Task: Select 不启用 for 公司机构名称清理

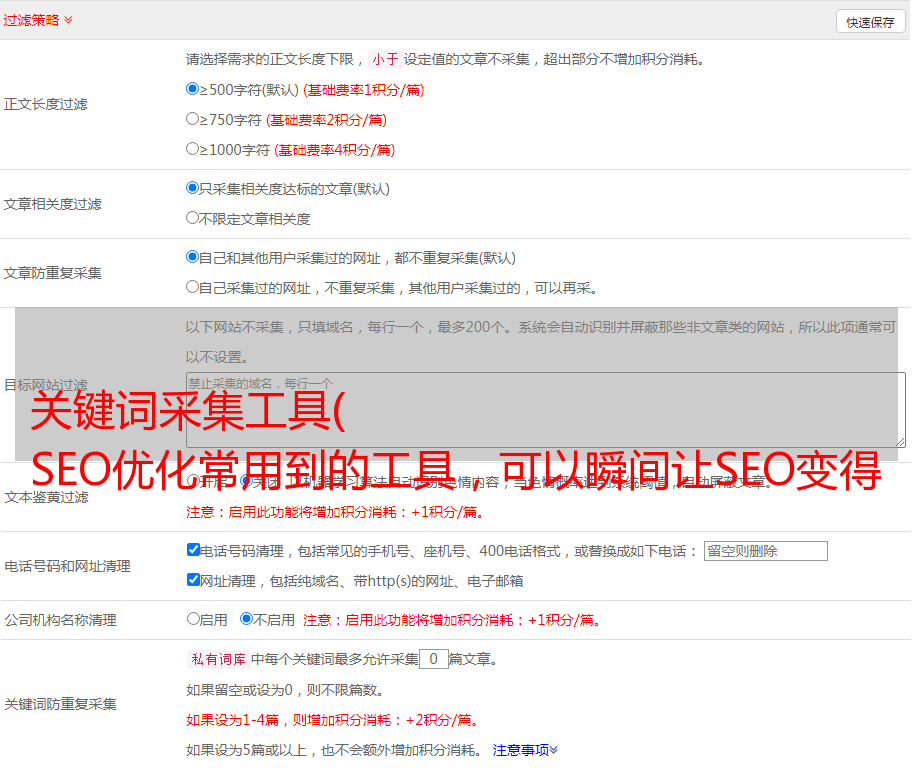Action: (246, 619)
